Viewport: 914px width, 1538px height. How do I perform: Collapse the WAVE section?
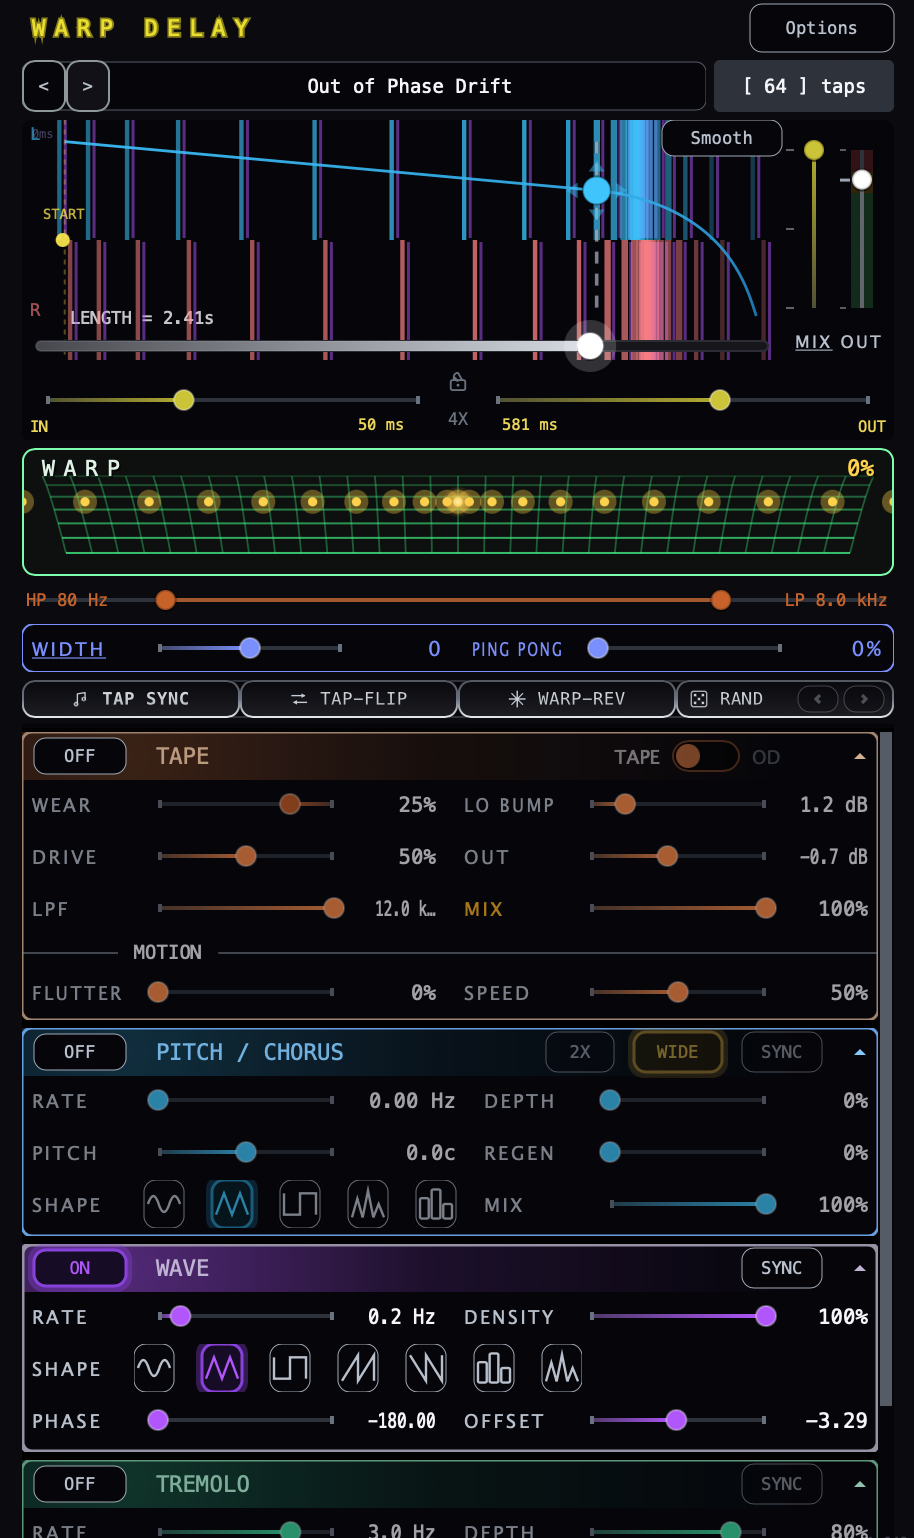point(860,1268)
